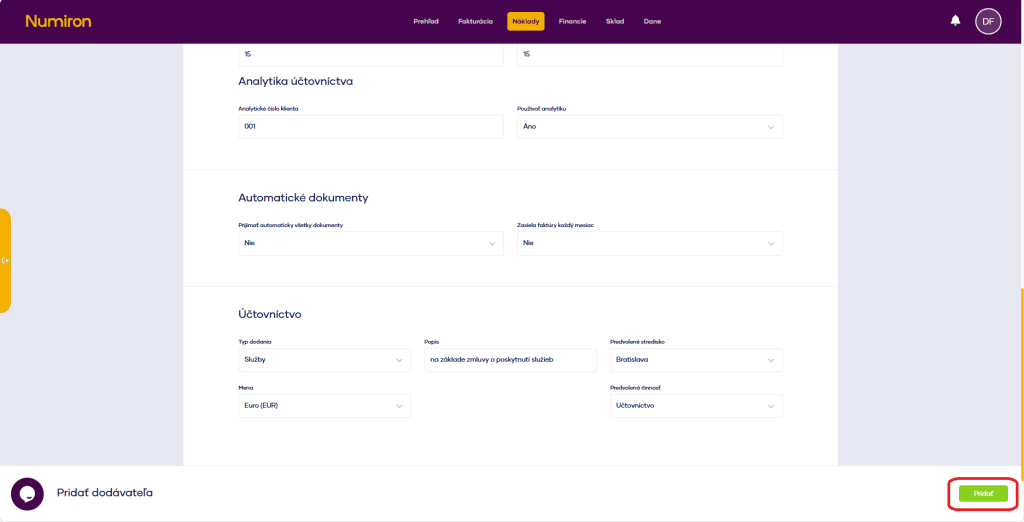The width and height of the screenshot is (1024, 522).
Task: Click into the Popis text field
Action: [x=510, y=360]
